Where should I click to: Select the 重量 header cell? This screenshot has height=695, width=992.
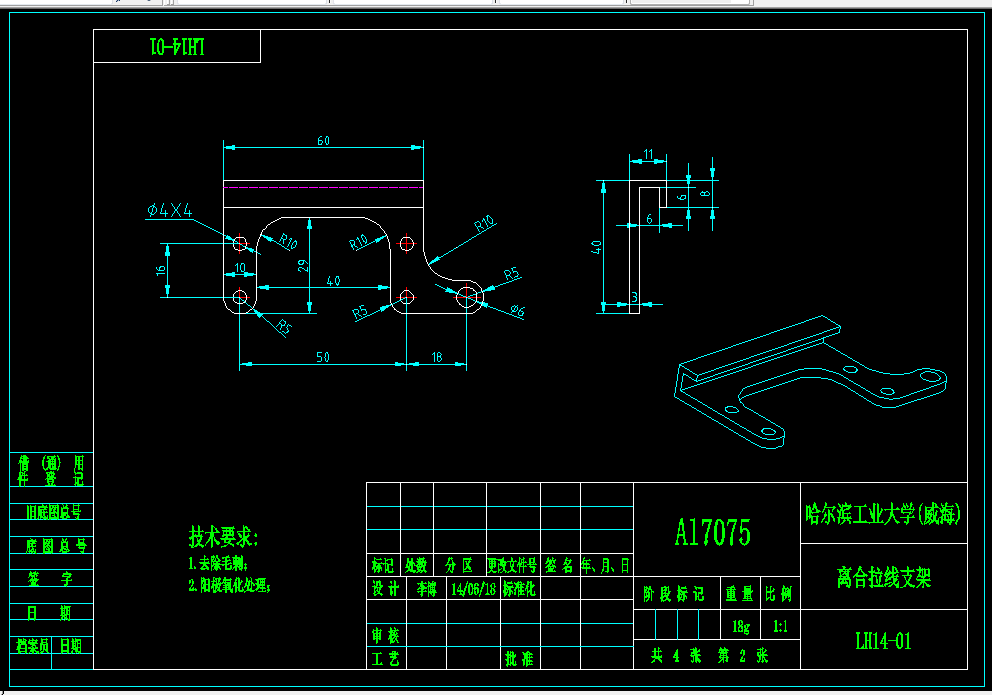740,593
